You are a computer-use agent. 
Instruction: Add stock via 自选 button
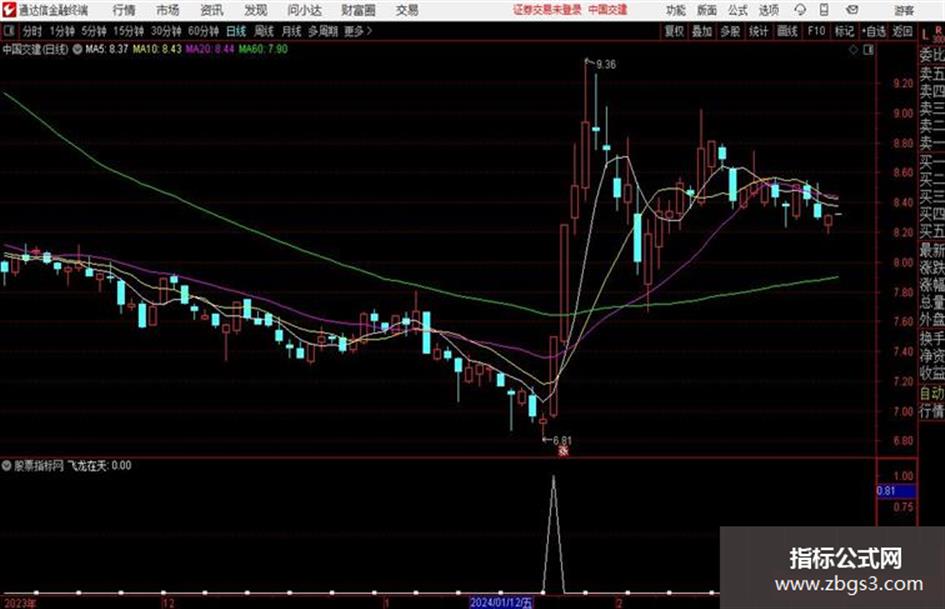[x=874, y=31]
